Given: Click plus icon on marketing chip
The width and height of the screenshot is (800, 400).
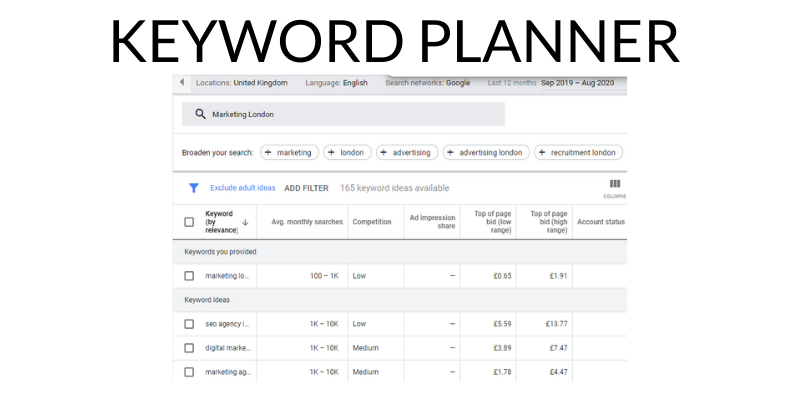Looking at the screenshot, I should tap(268, 153).
